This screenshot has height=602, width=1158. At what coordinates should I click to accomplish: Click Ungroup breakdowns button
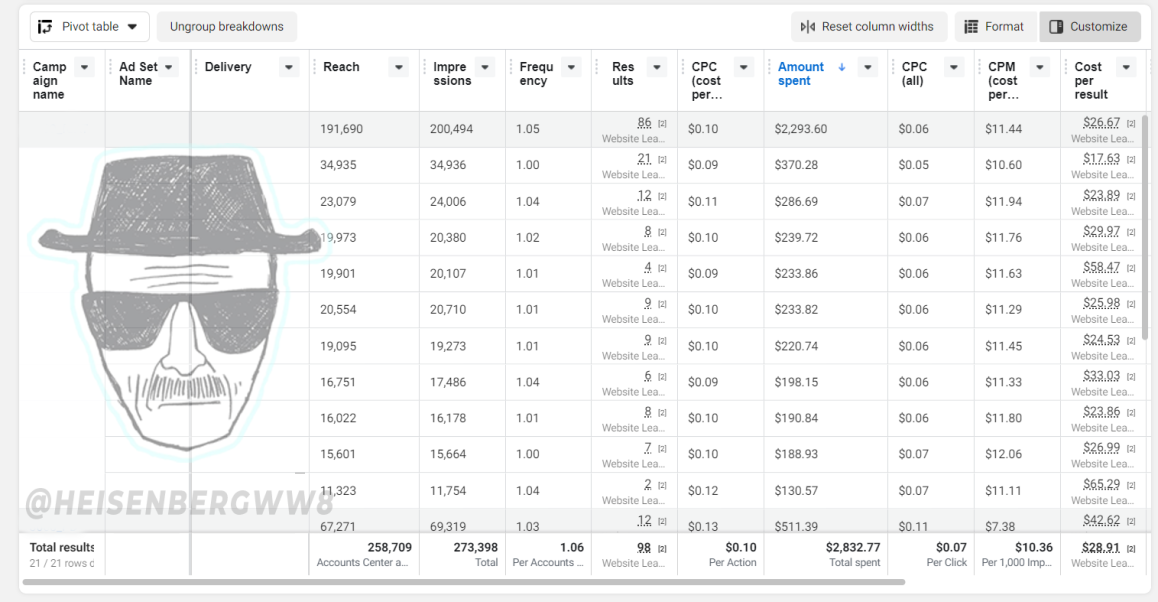tap(226, 27)
